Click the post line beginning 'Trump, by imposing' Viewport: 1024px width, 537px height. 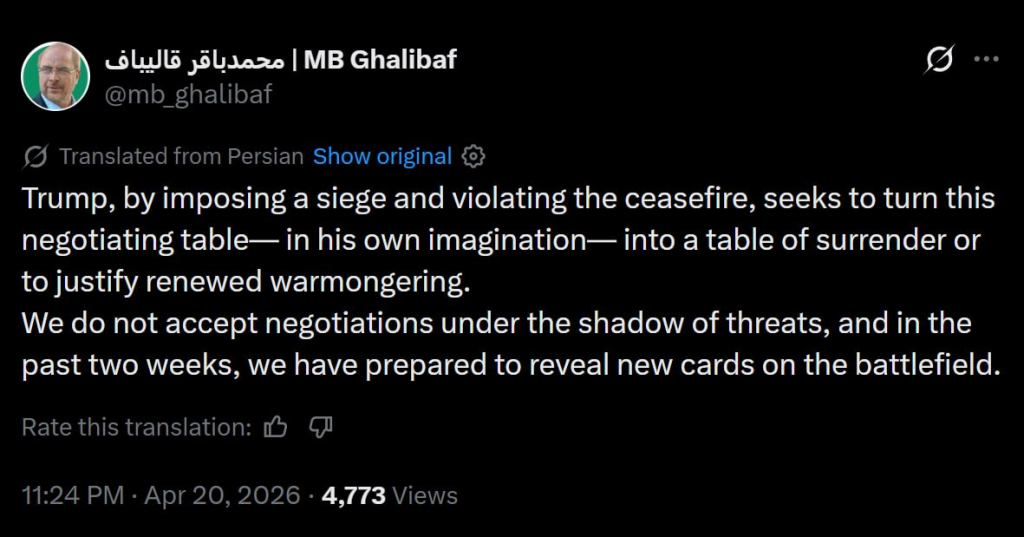[508, 198]
